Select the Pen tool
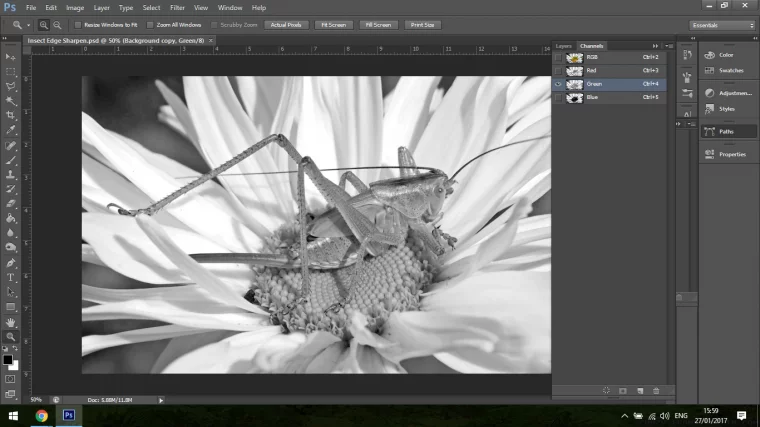This screenshot has width=760, height=427. [x=10, y=263]
